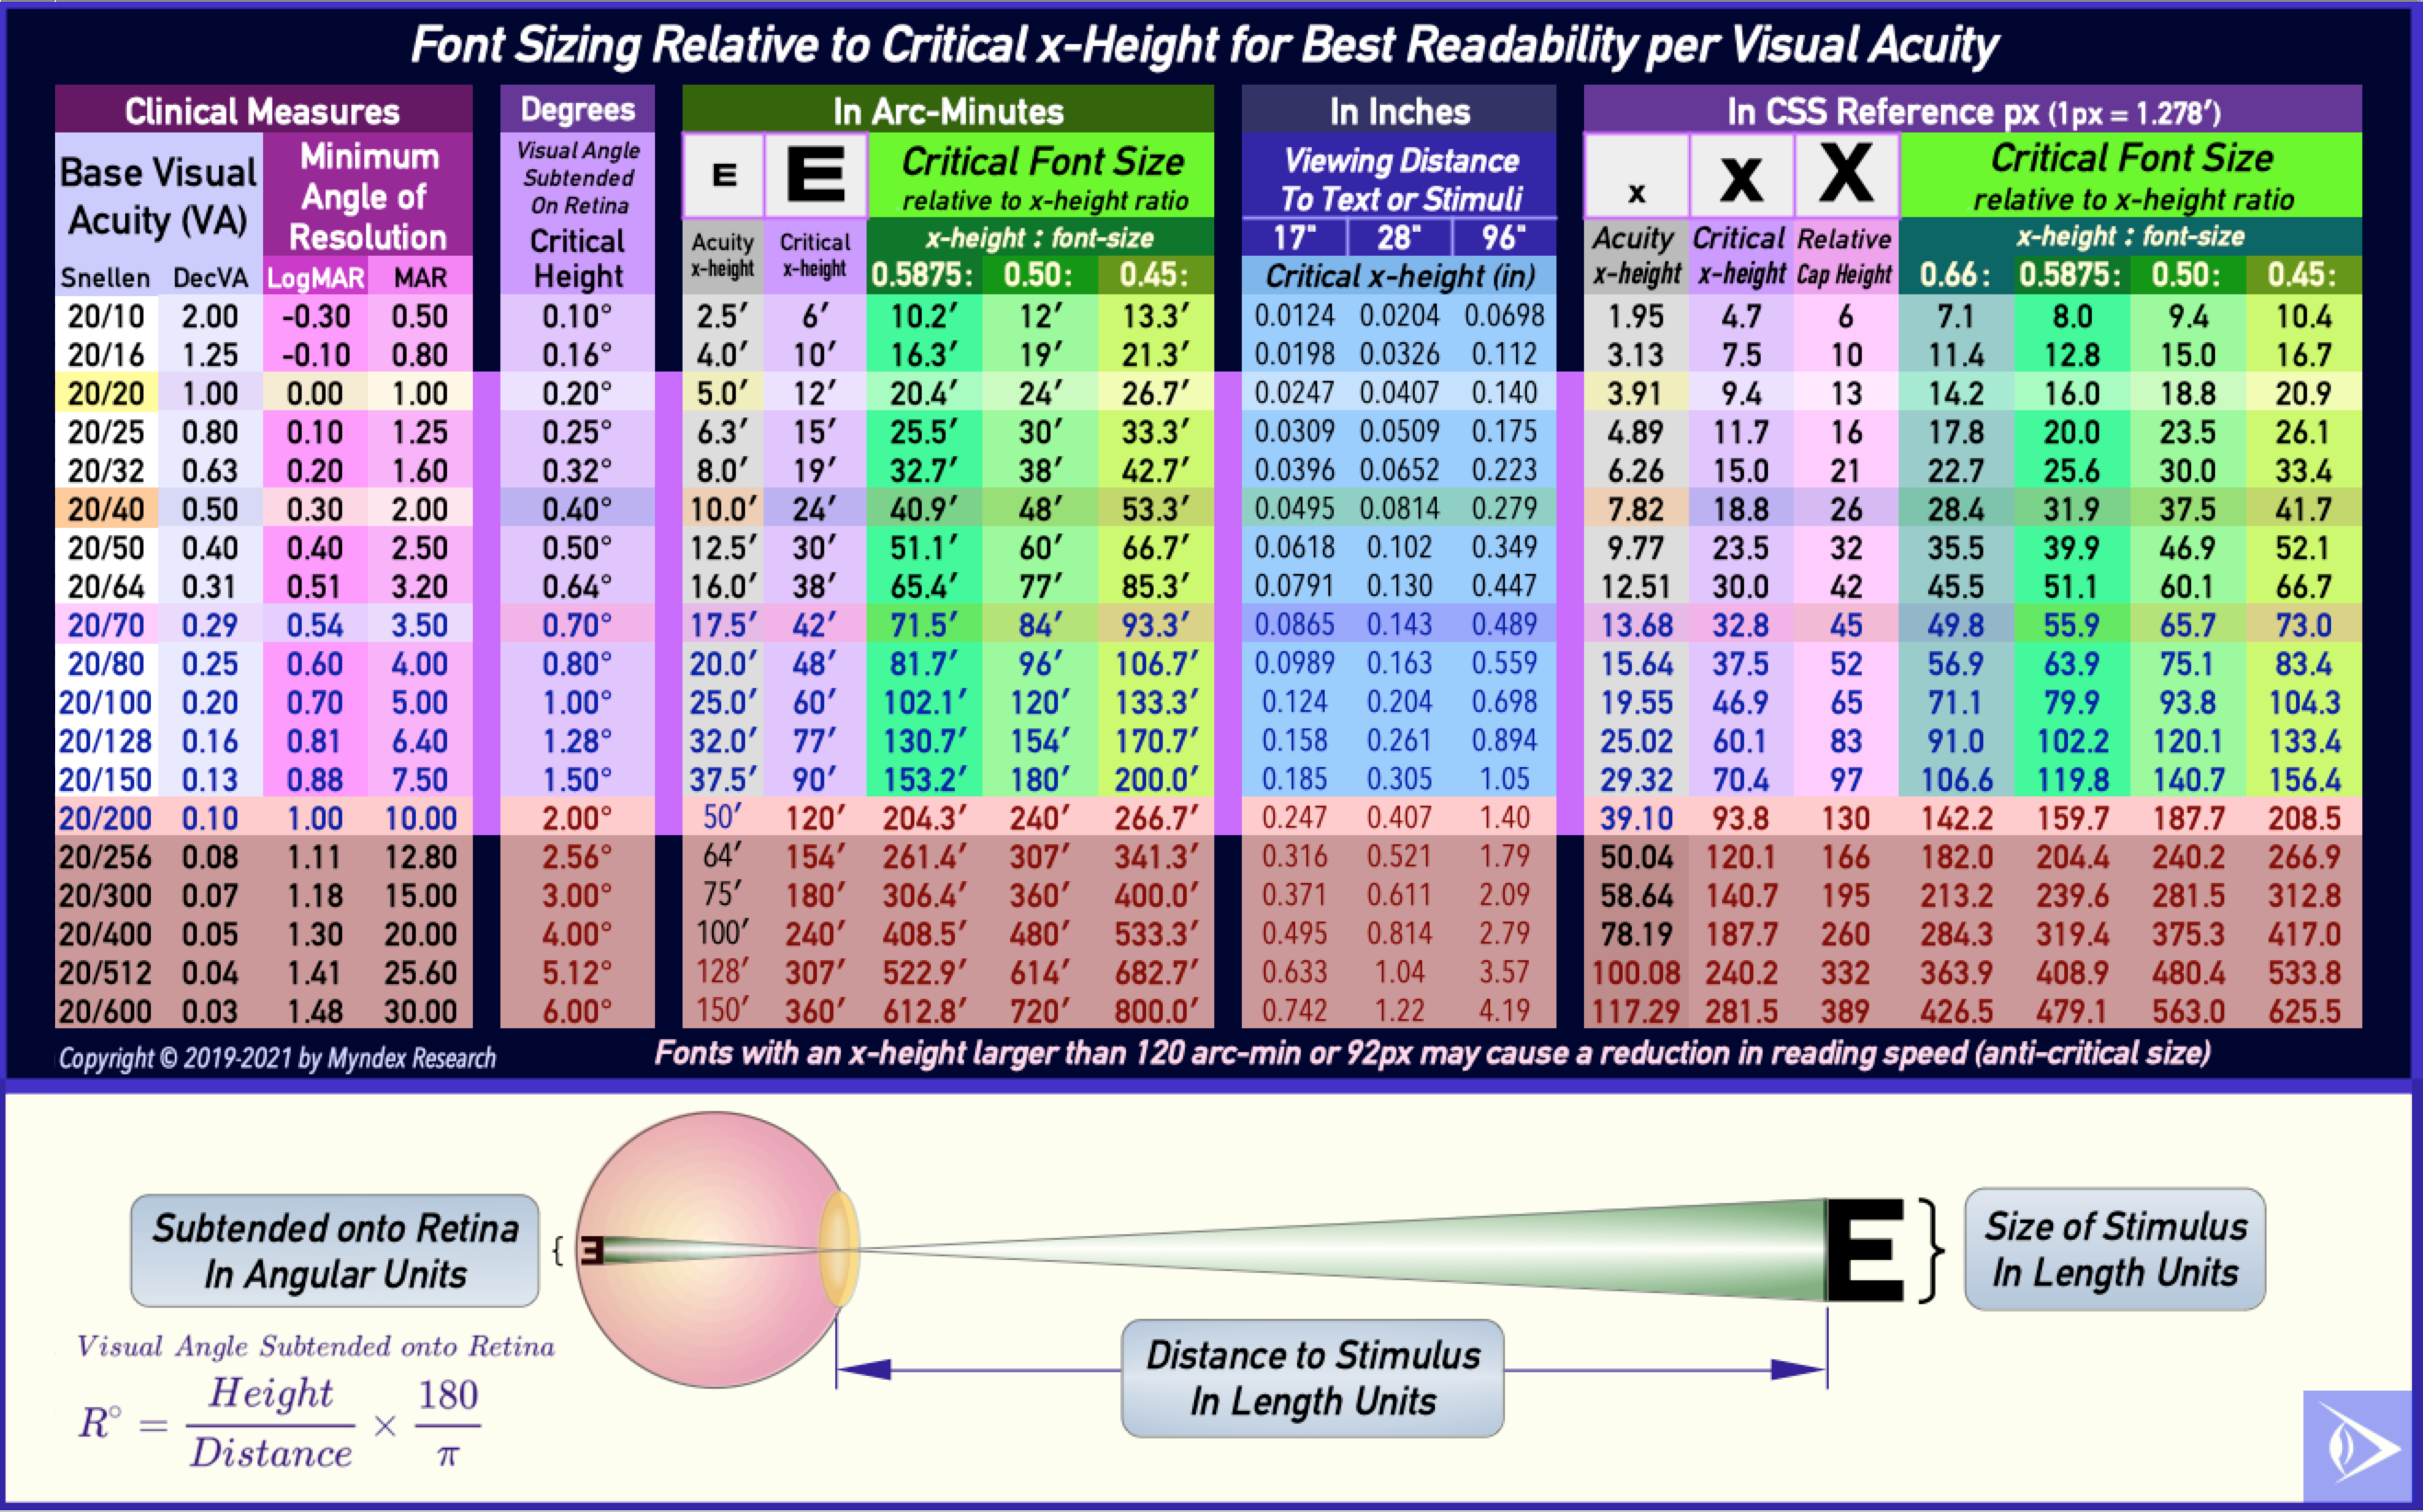Click the 96" viewing distance column header
This screenshot has height=1512, width=2423.
coord(1503,238)
